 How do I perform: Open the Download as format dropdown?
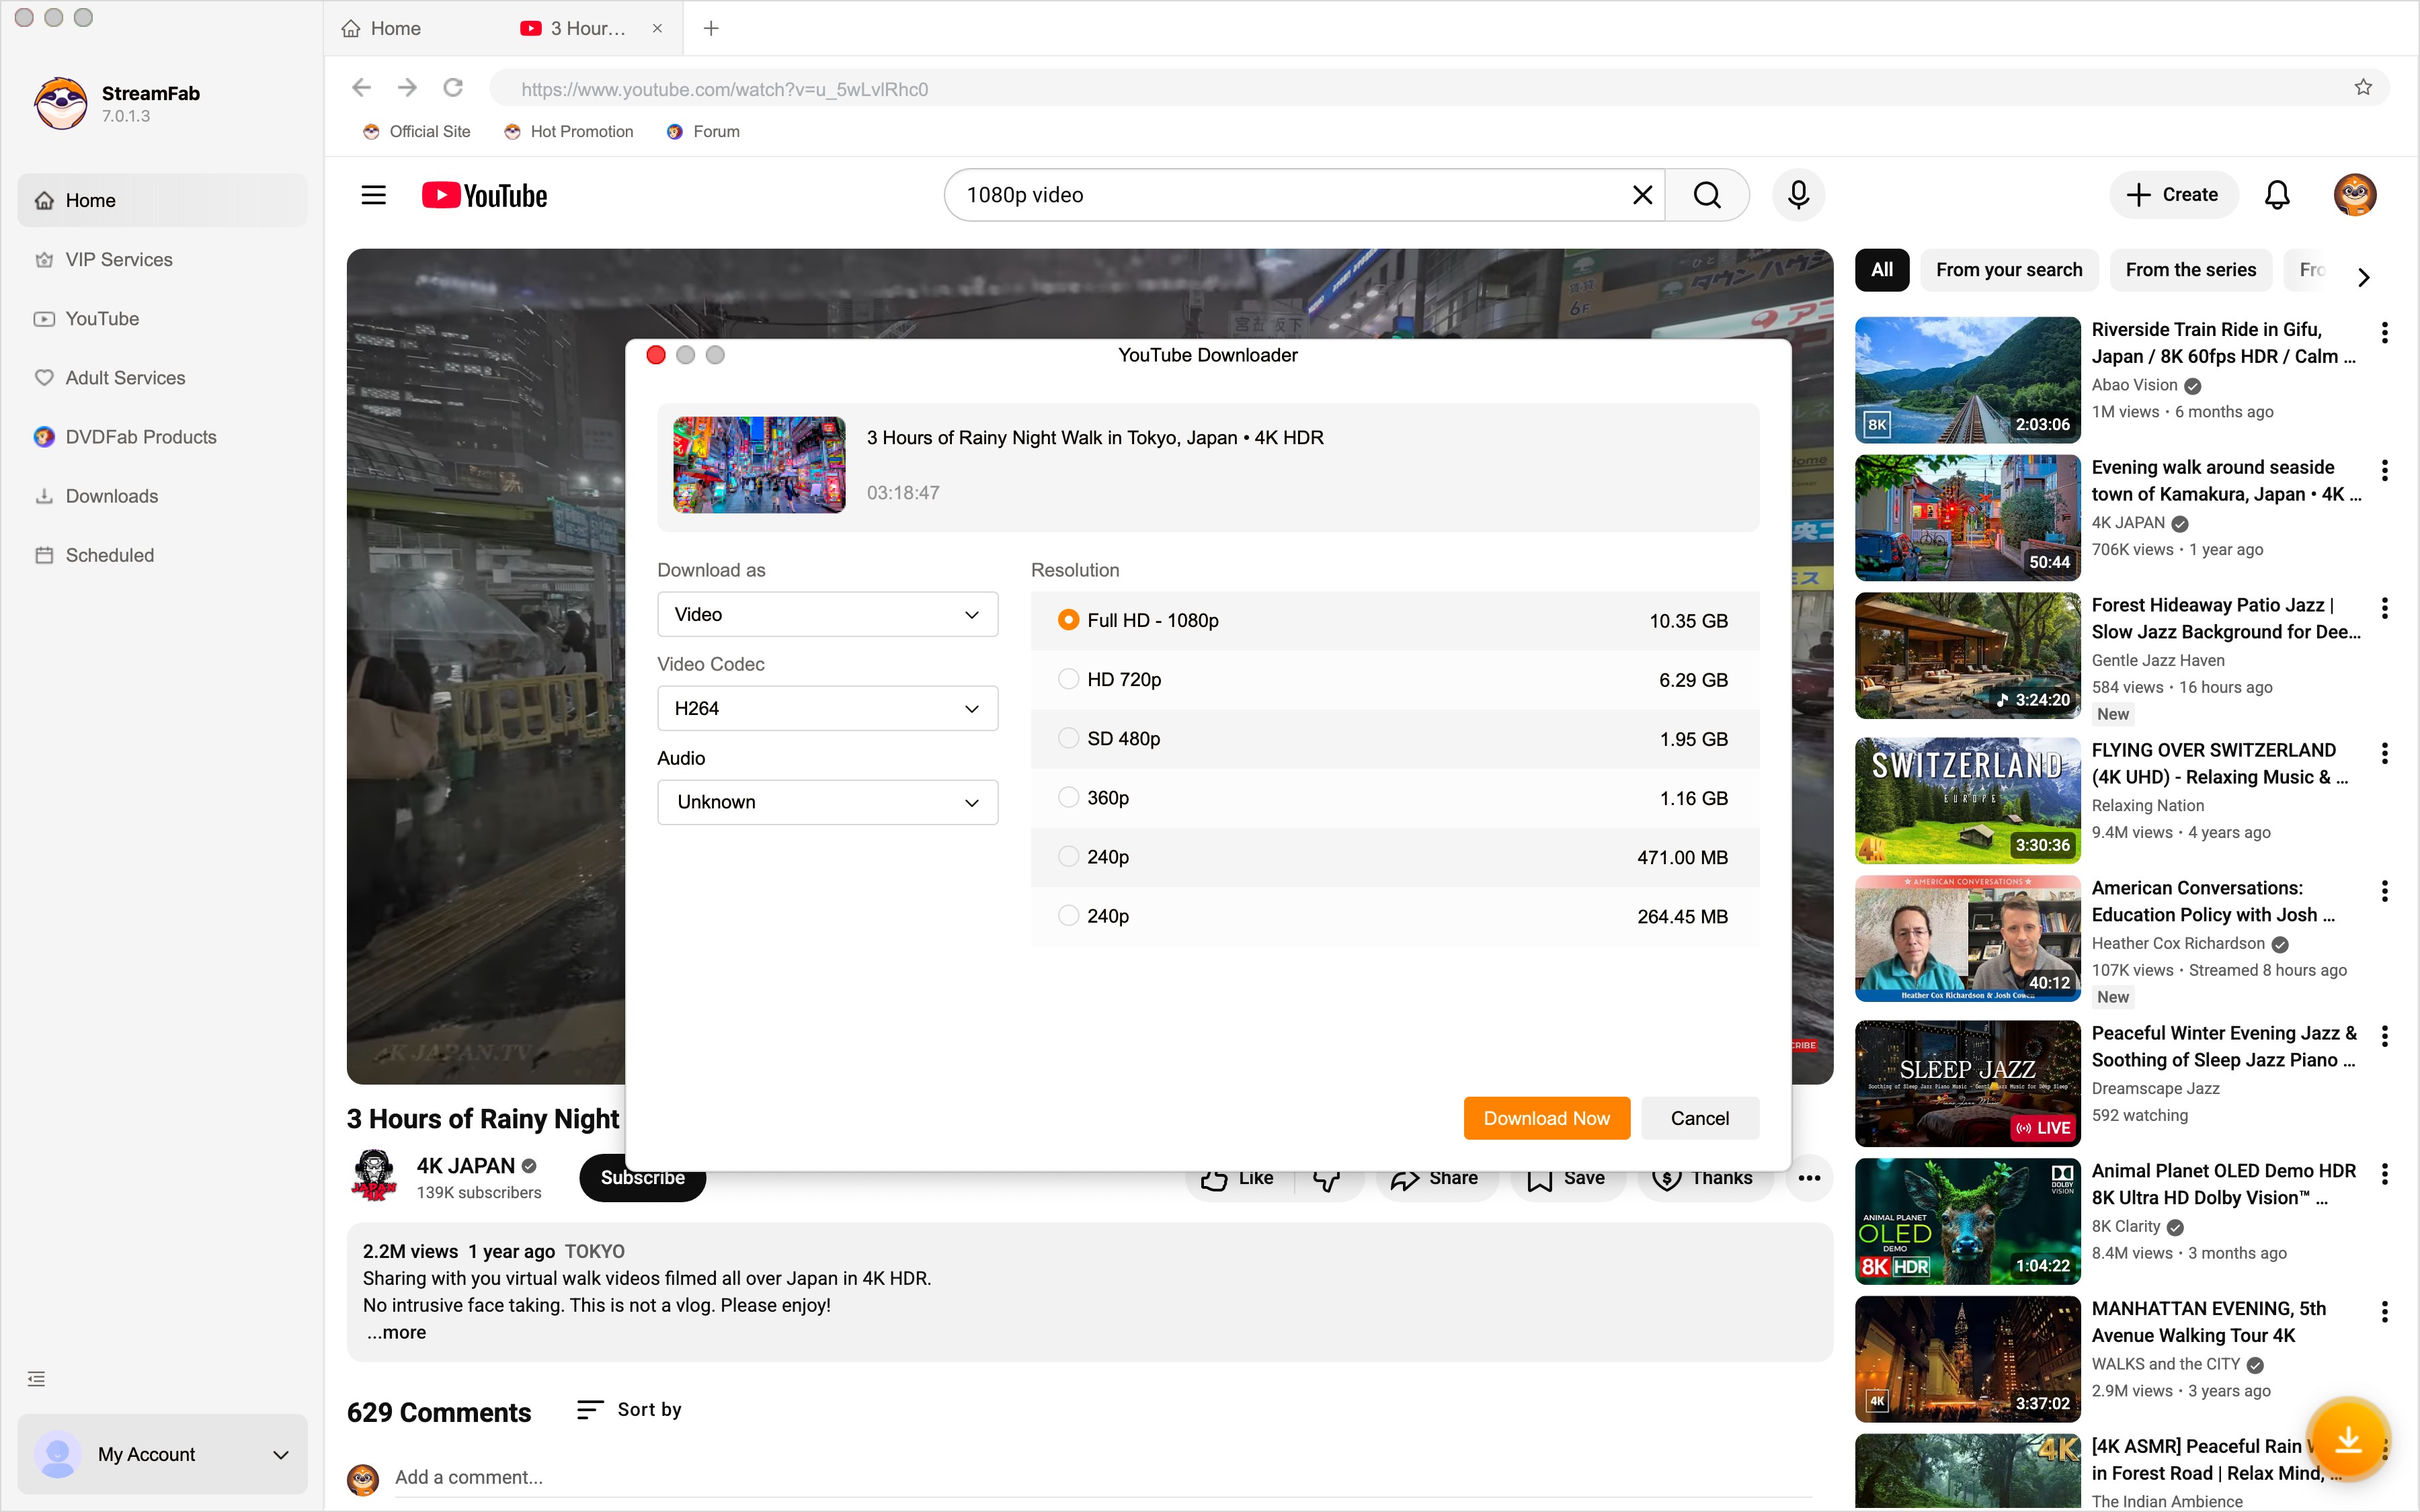pos(827,613)
